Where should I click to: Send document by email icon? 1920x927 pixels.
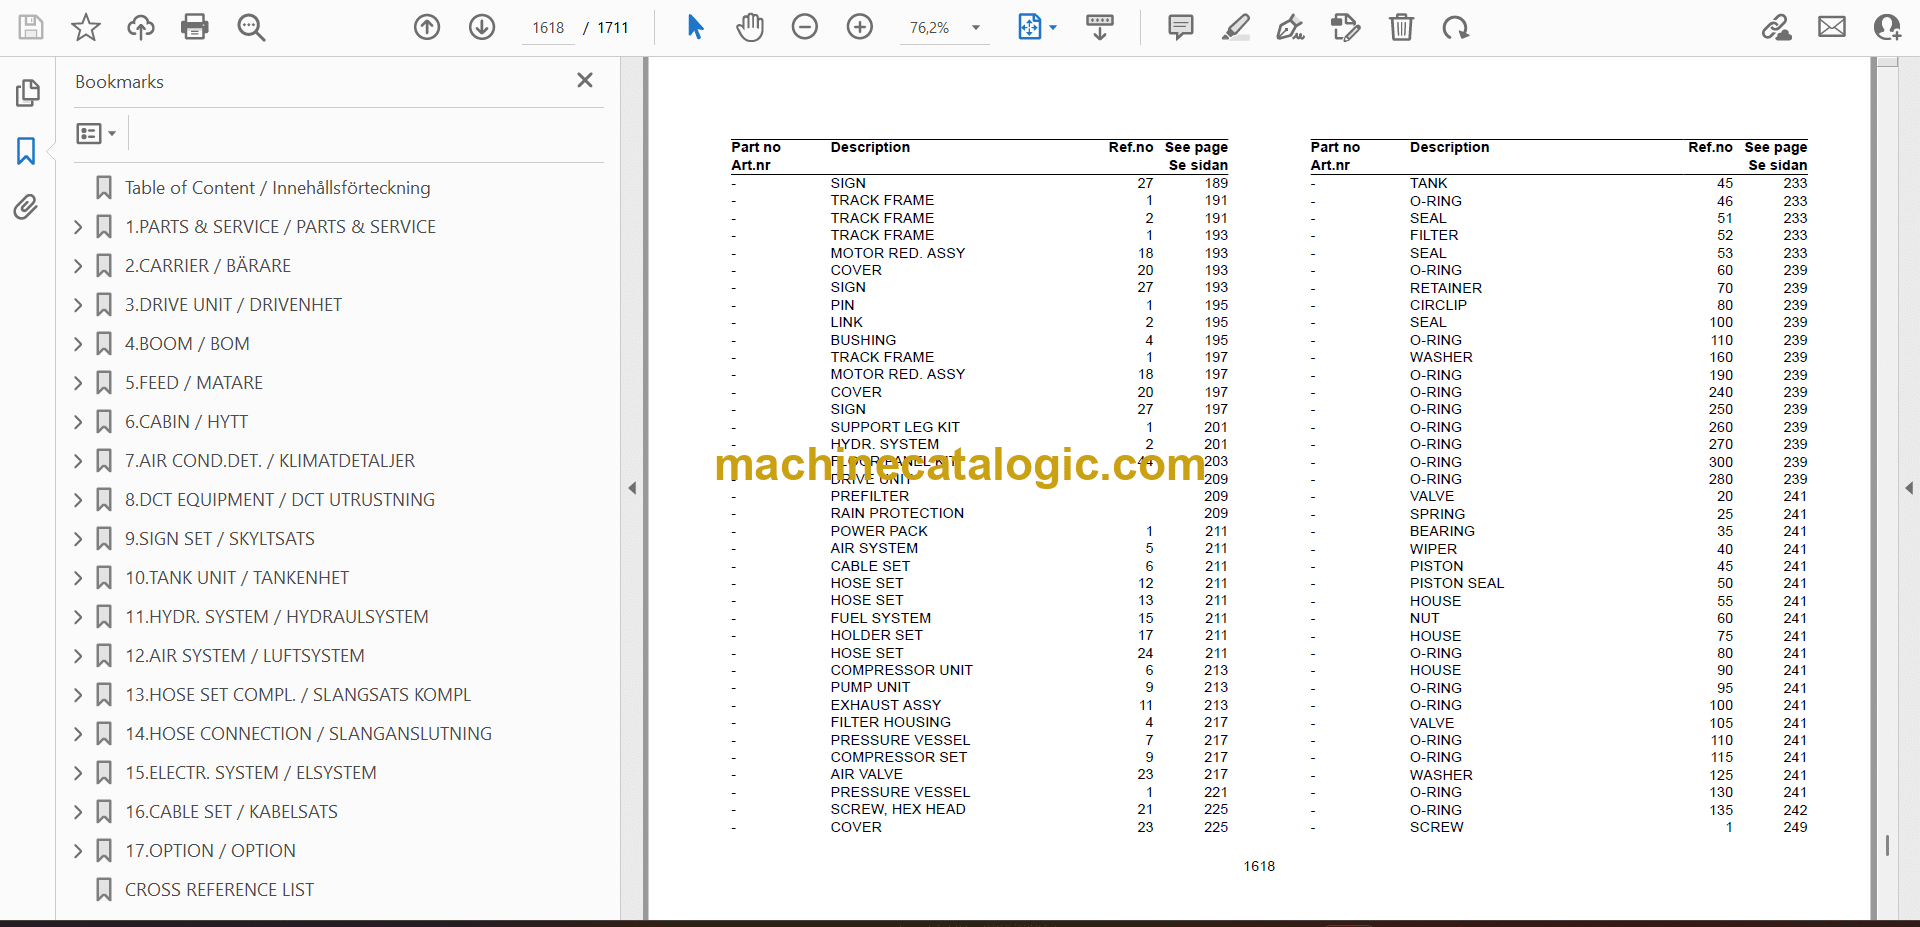(1832, 27)
